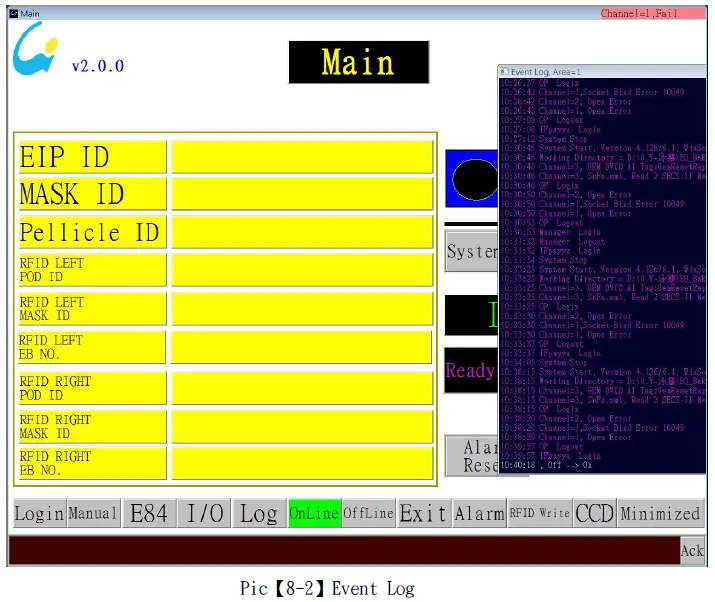Click the Ready status indicator
Screen dimensions: 715x602
tap(471, 370)
